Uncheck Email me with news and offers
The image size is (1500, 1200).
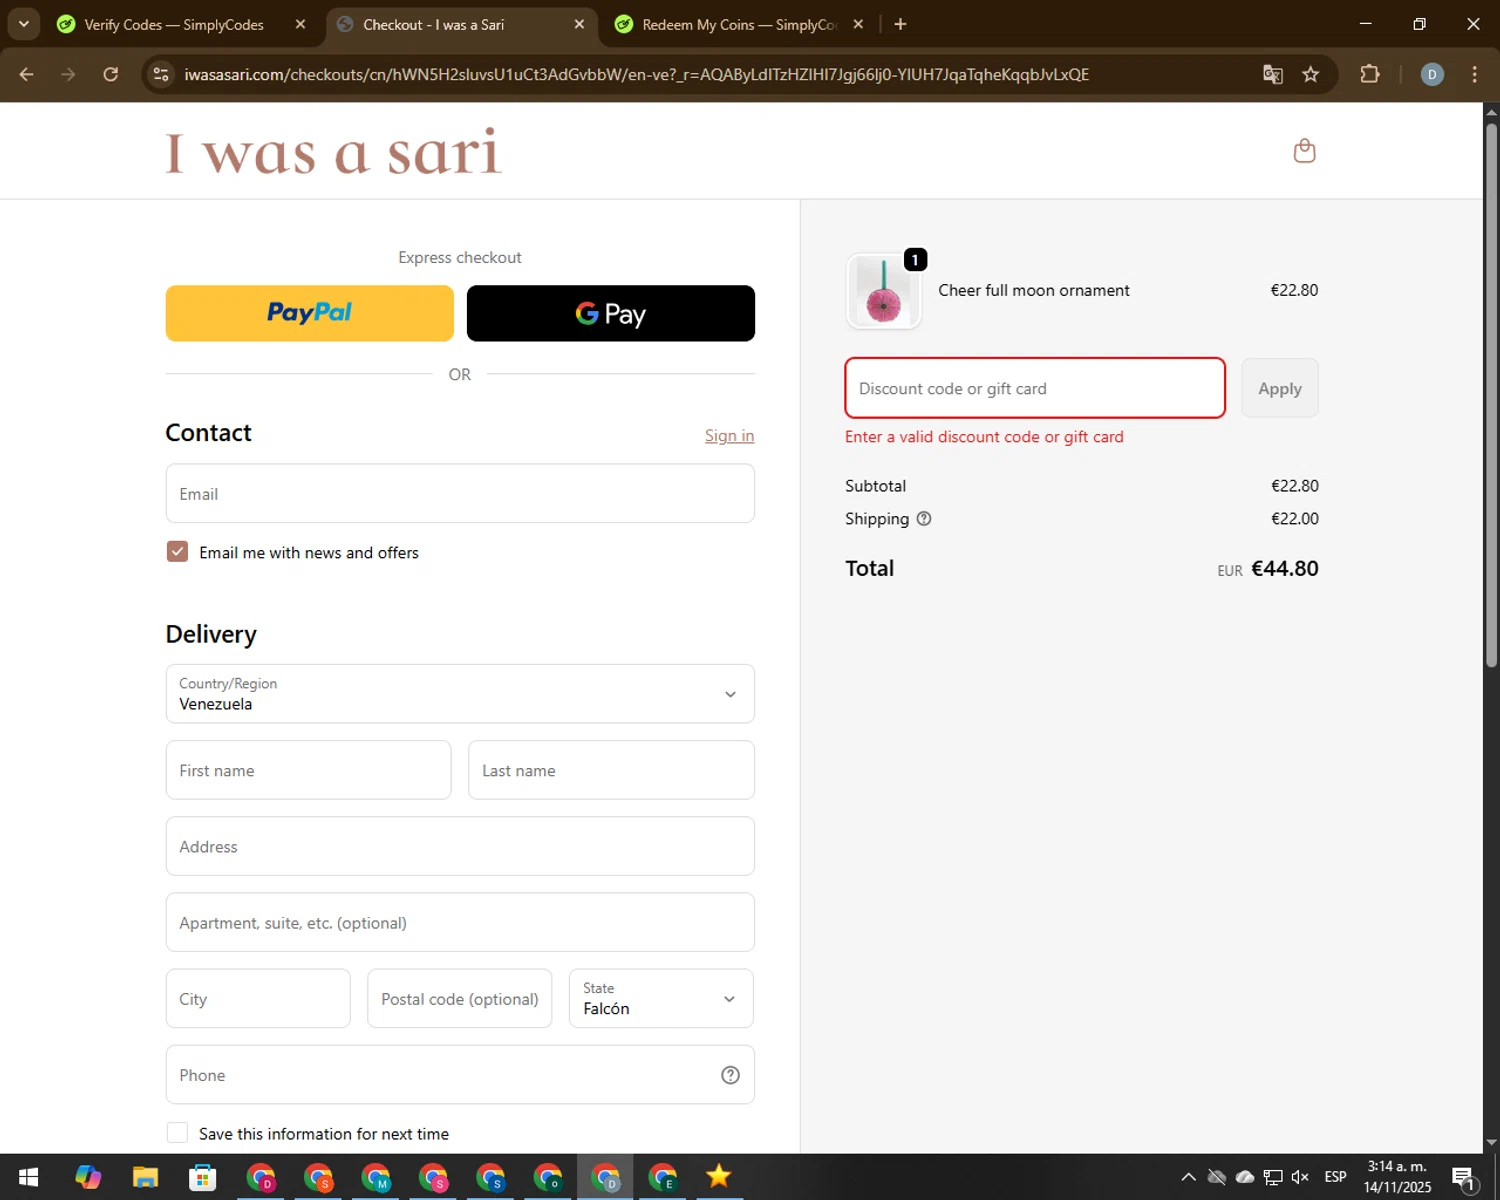pyautogui.click(x=177, y=552)
